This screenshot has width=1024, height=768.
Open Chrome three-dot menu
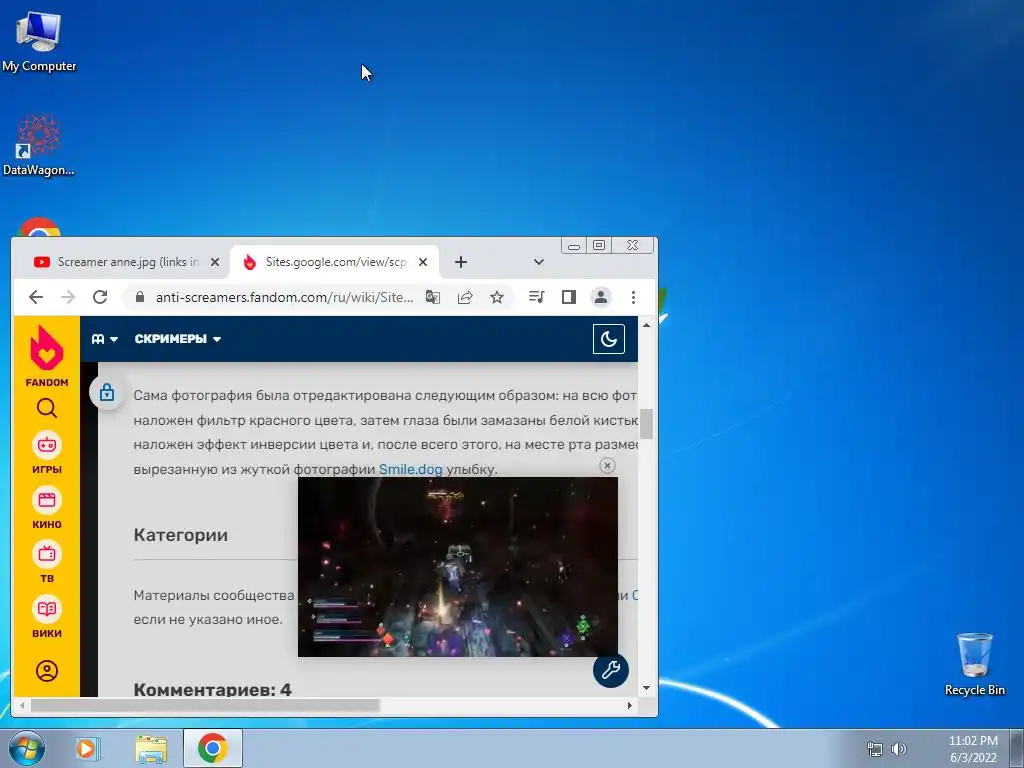point(633,297)
